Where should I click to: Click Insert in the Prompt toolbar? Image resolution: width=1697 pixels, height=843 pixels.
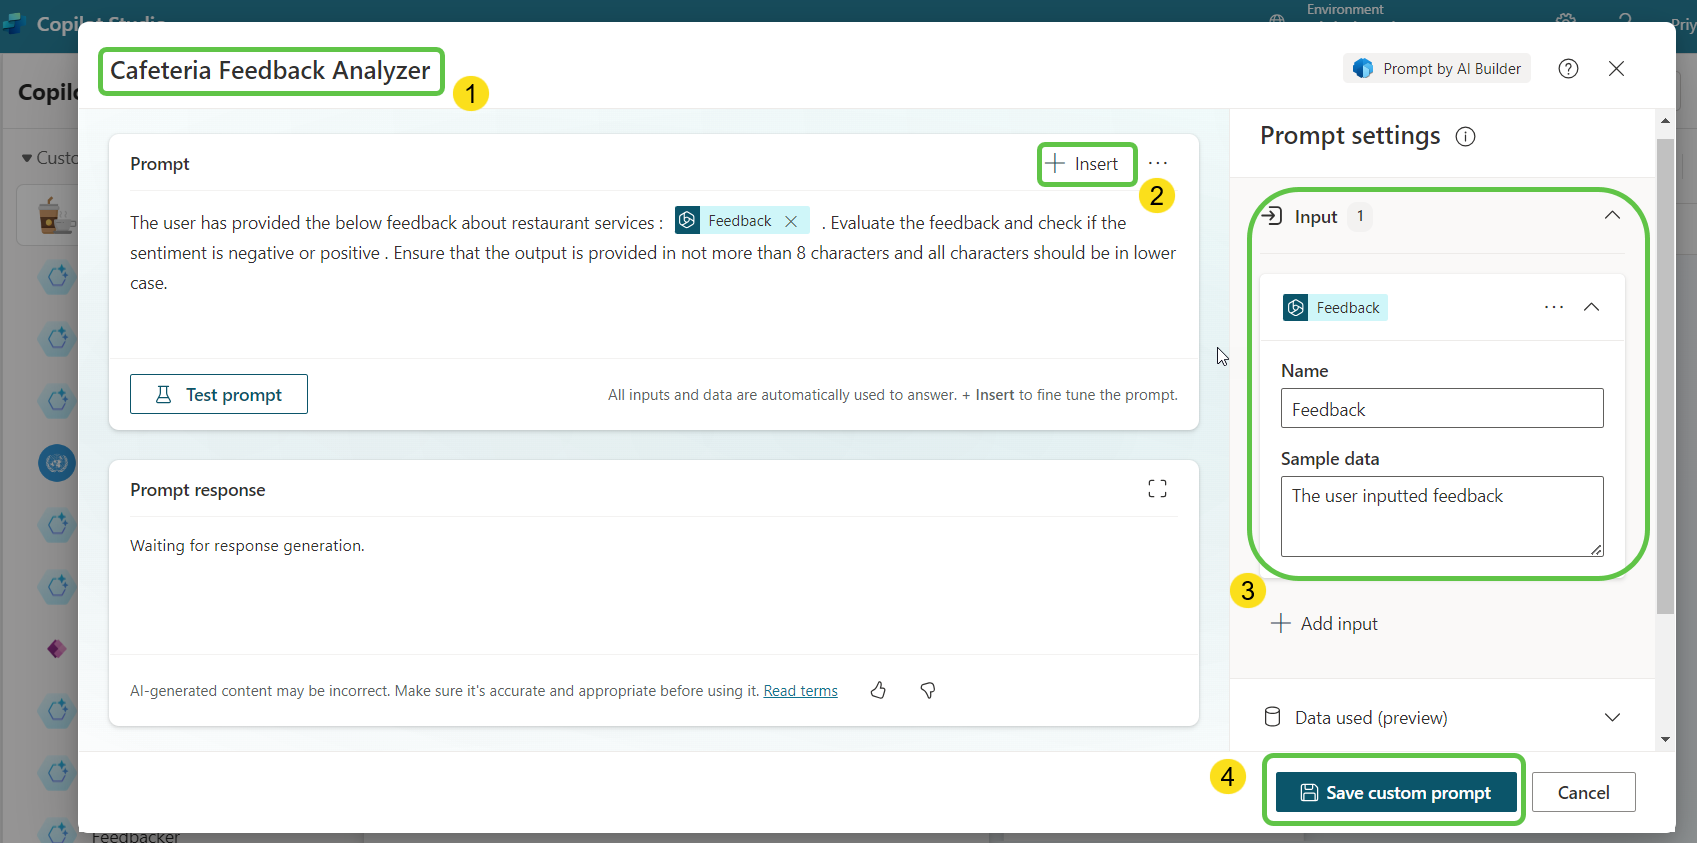pyautogui.click(x=1084, y=164)
